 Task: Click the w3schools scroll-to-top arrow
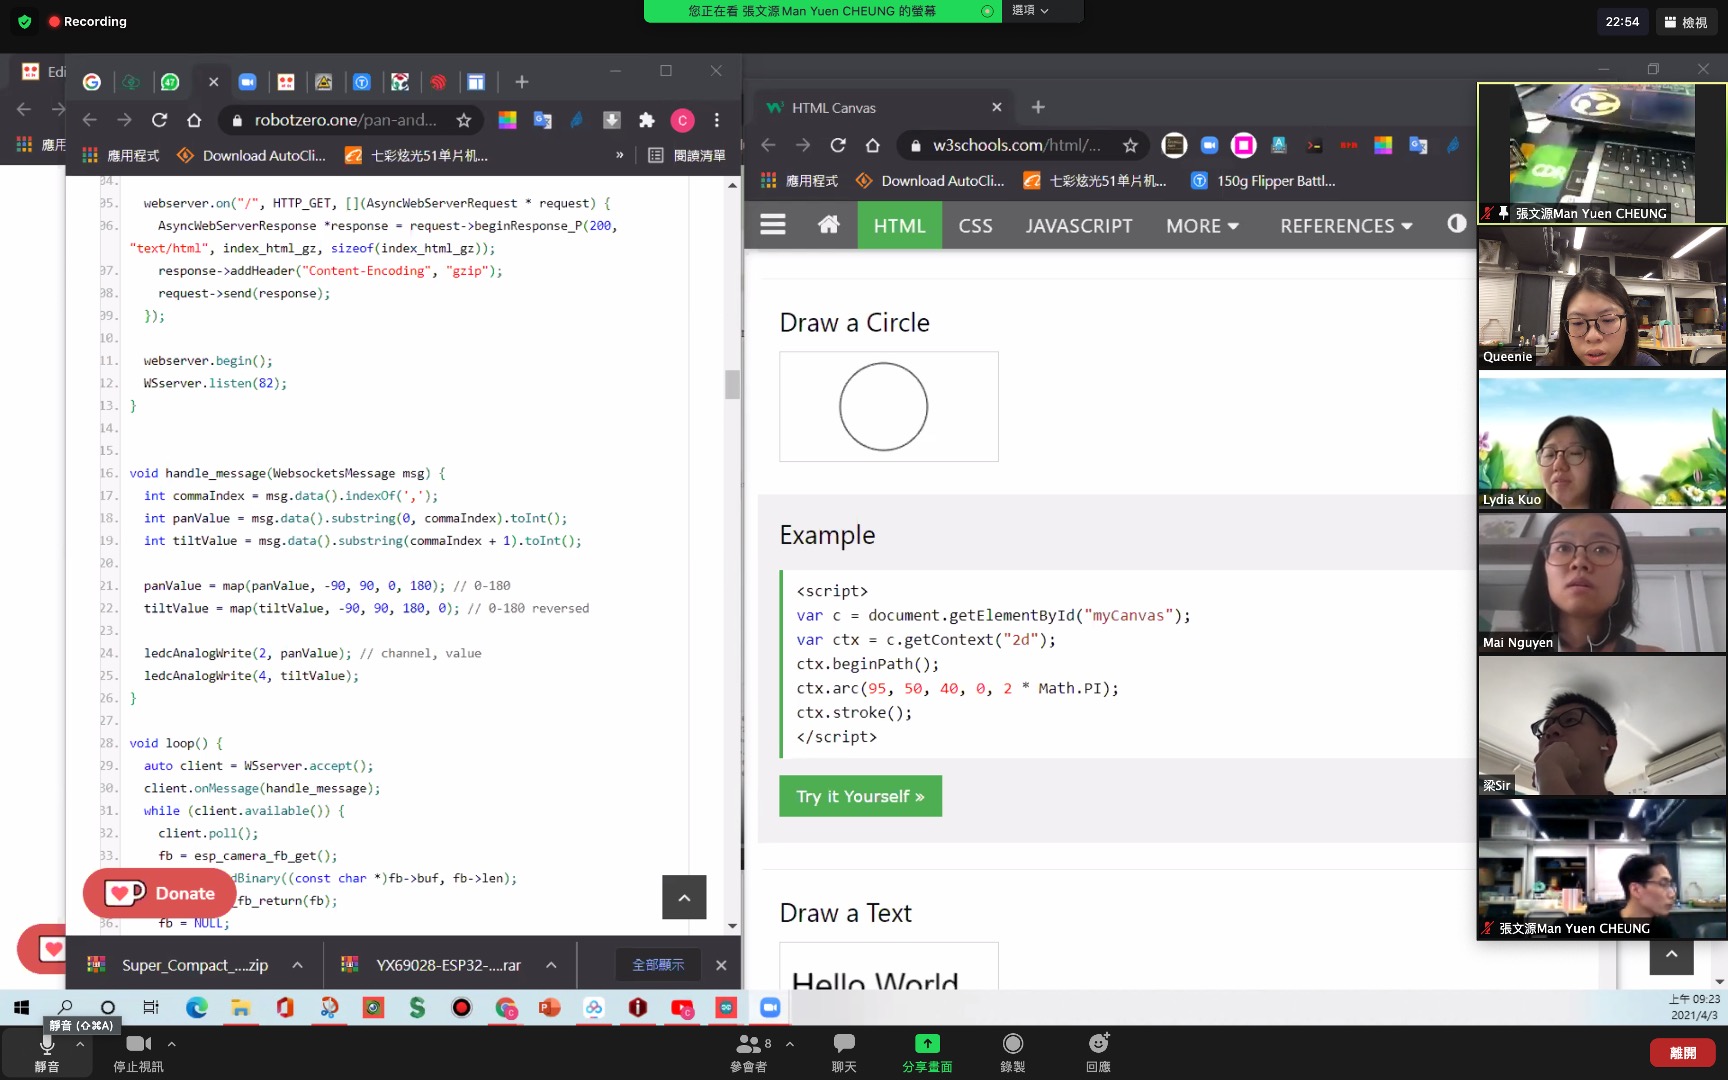pyautogui.click(x=1671, y=953)
